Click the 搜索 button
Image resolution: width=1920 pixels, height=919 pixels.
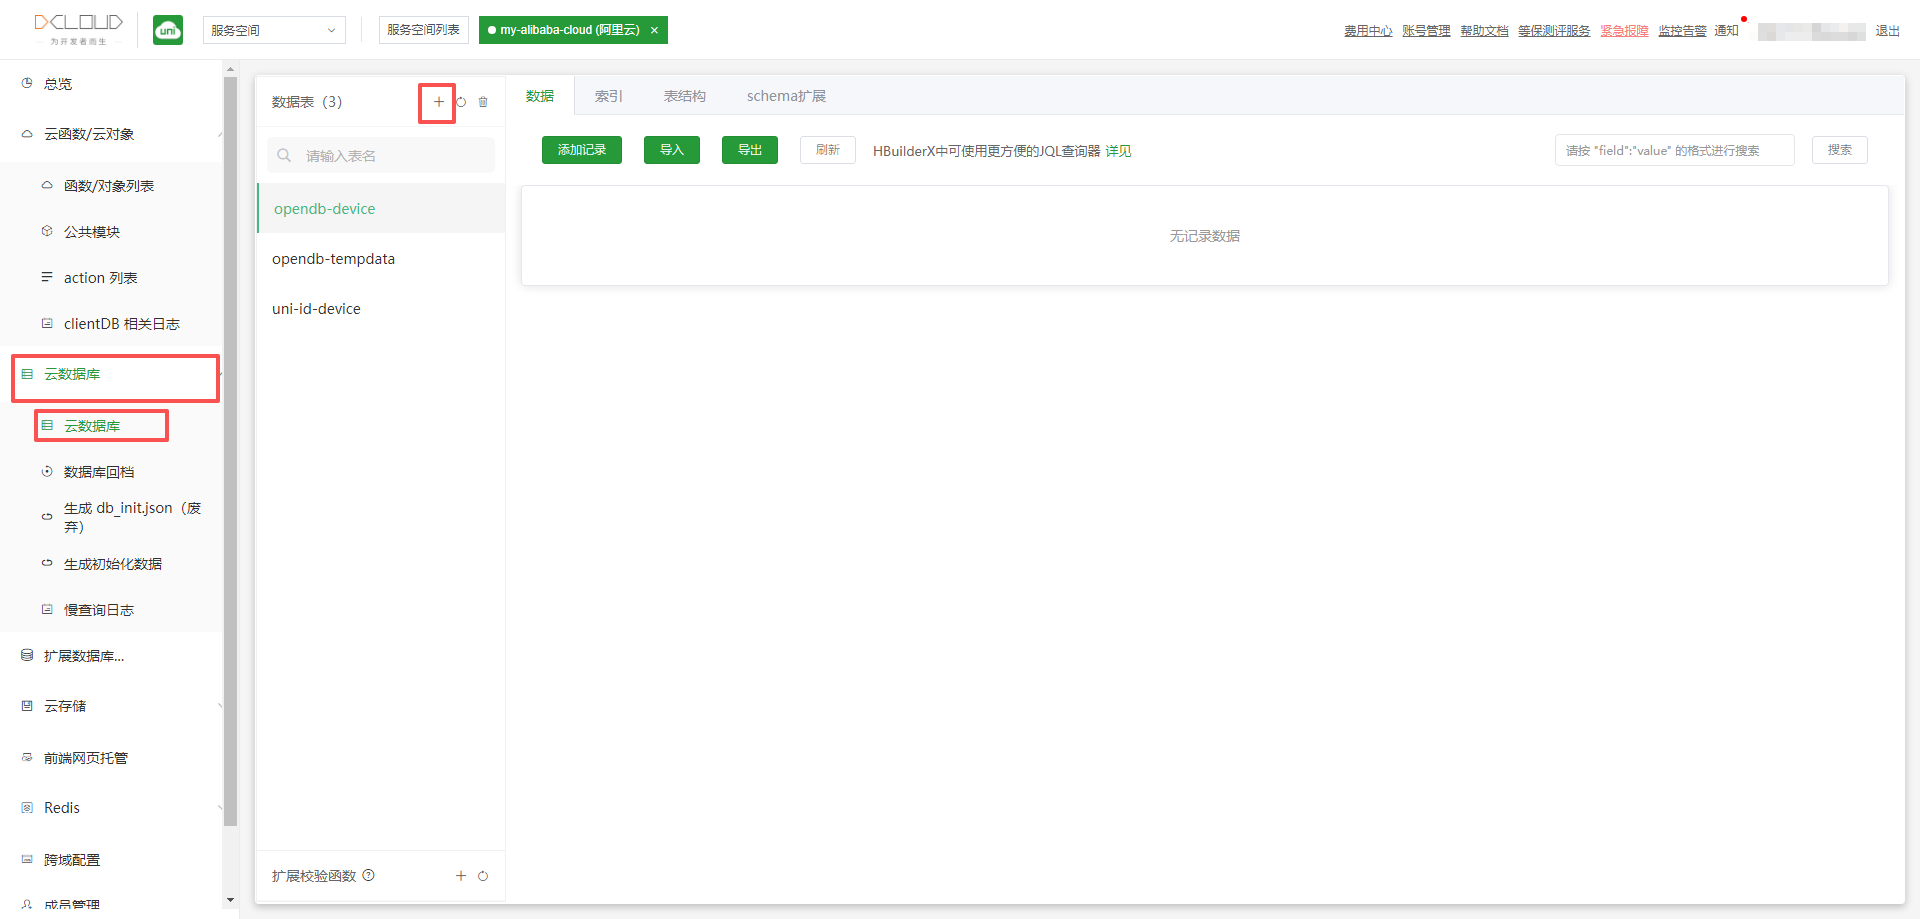pos(1840,150)
